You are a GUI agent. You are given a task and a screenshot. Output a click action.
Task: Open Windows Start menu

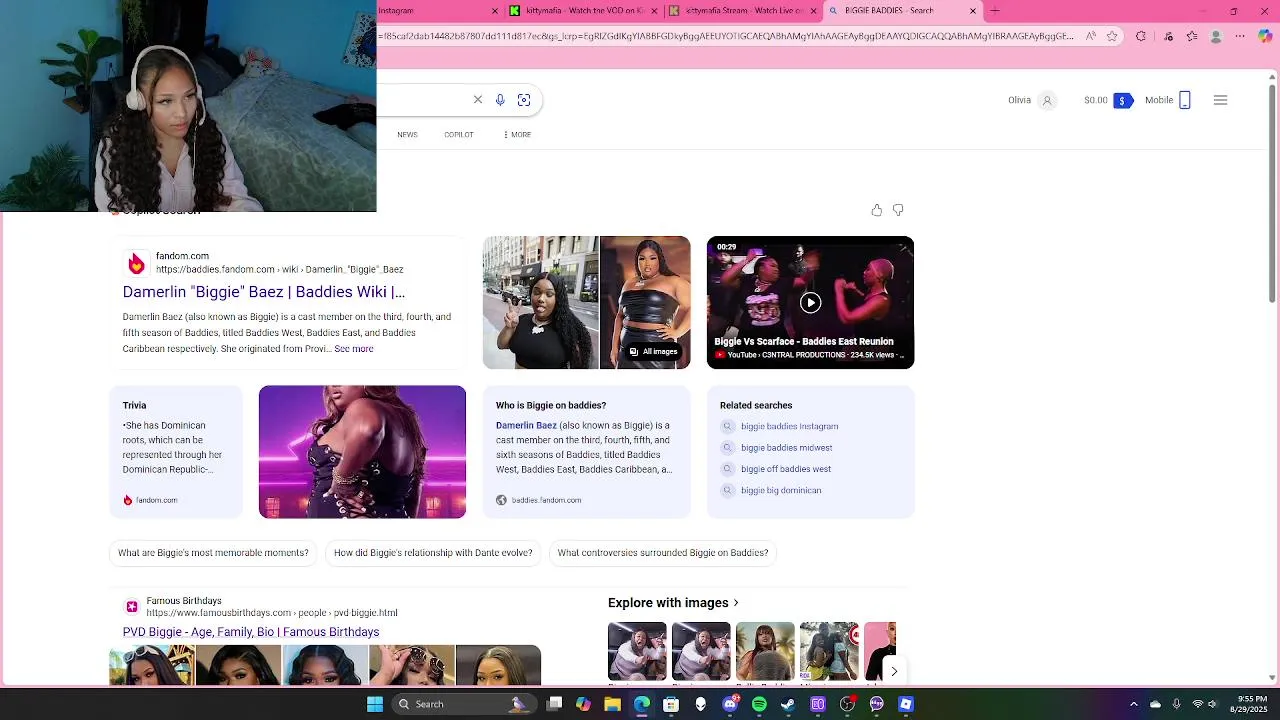tap(375, 704)
